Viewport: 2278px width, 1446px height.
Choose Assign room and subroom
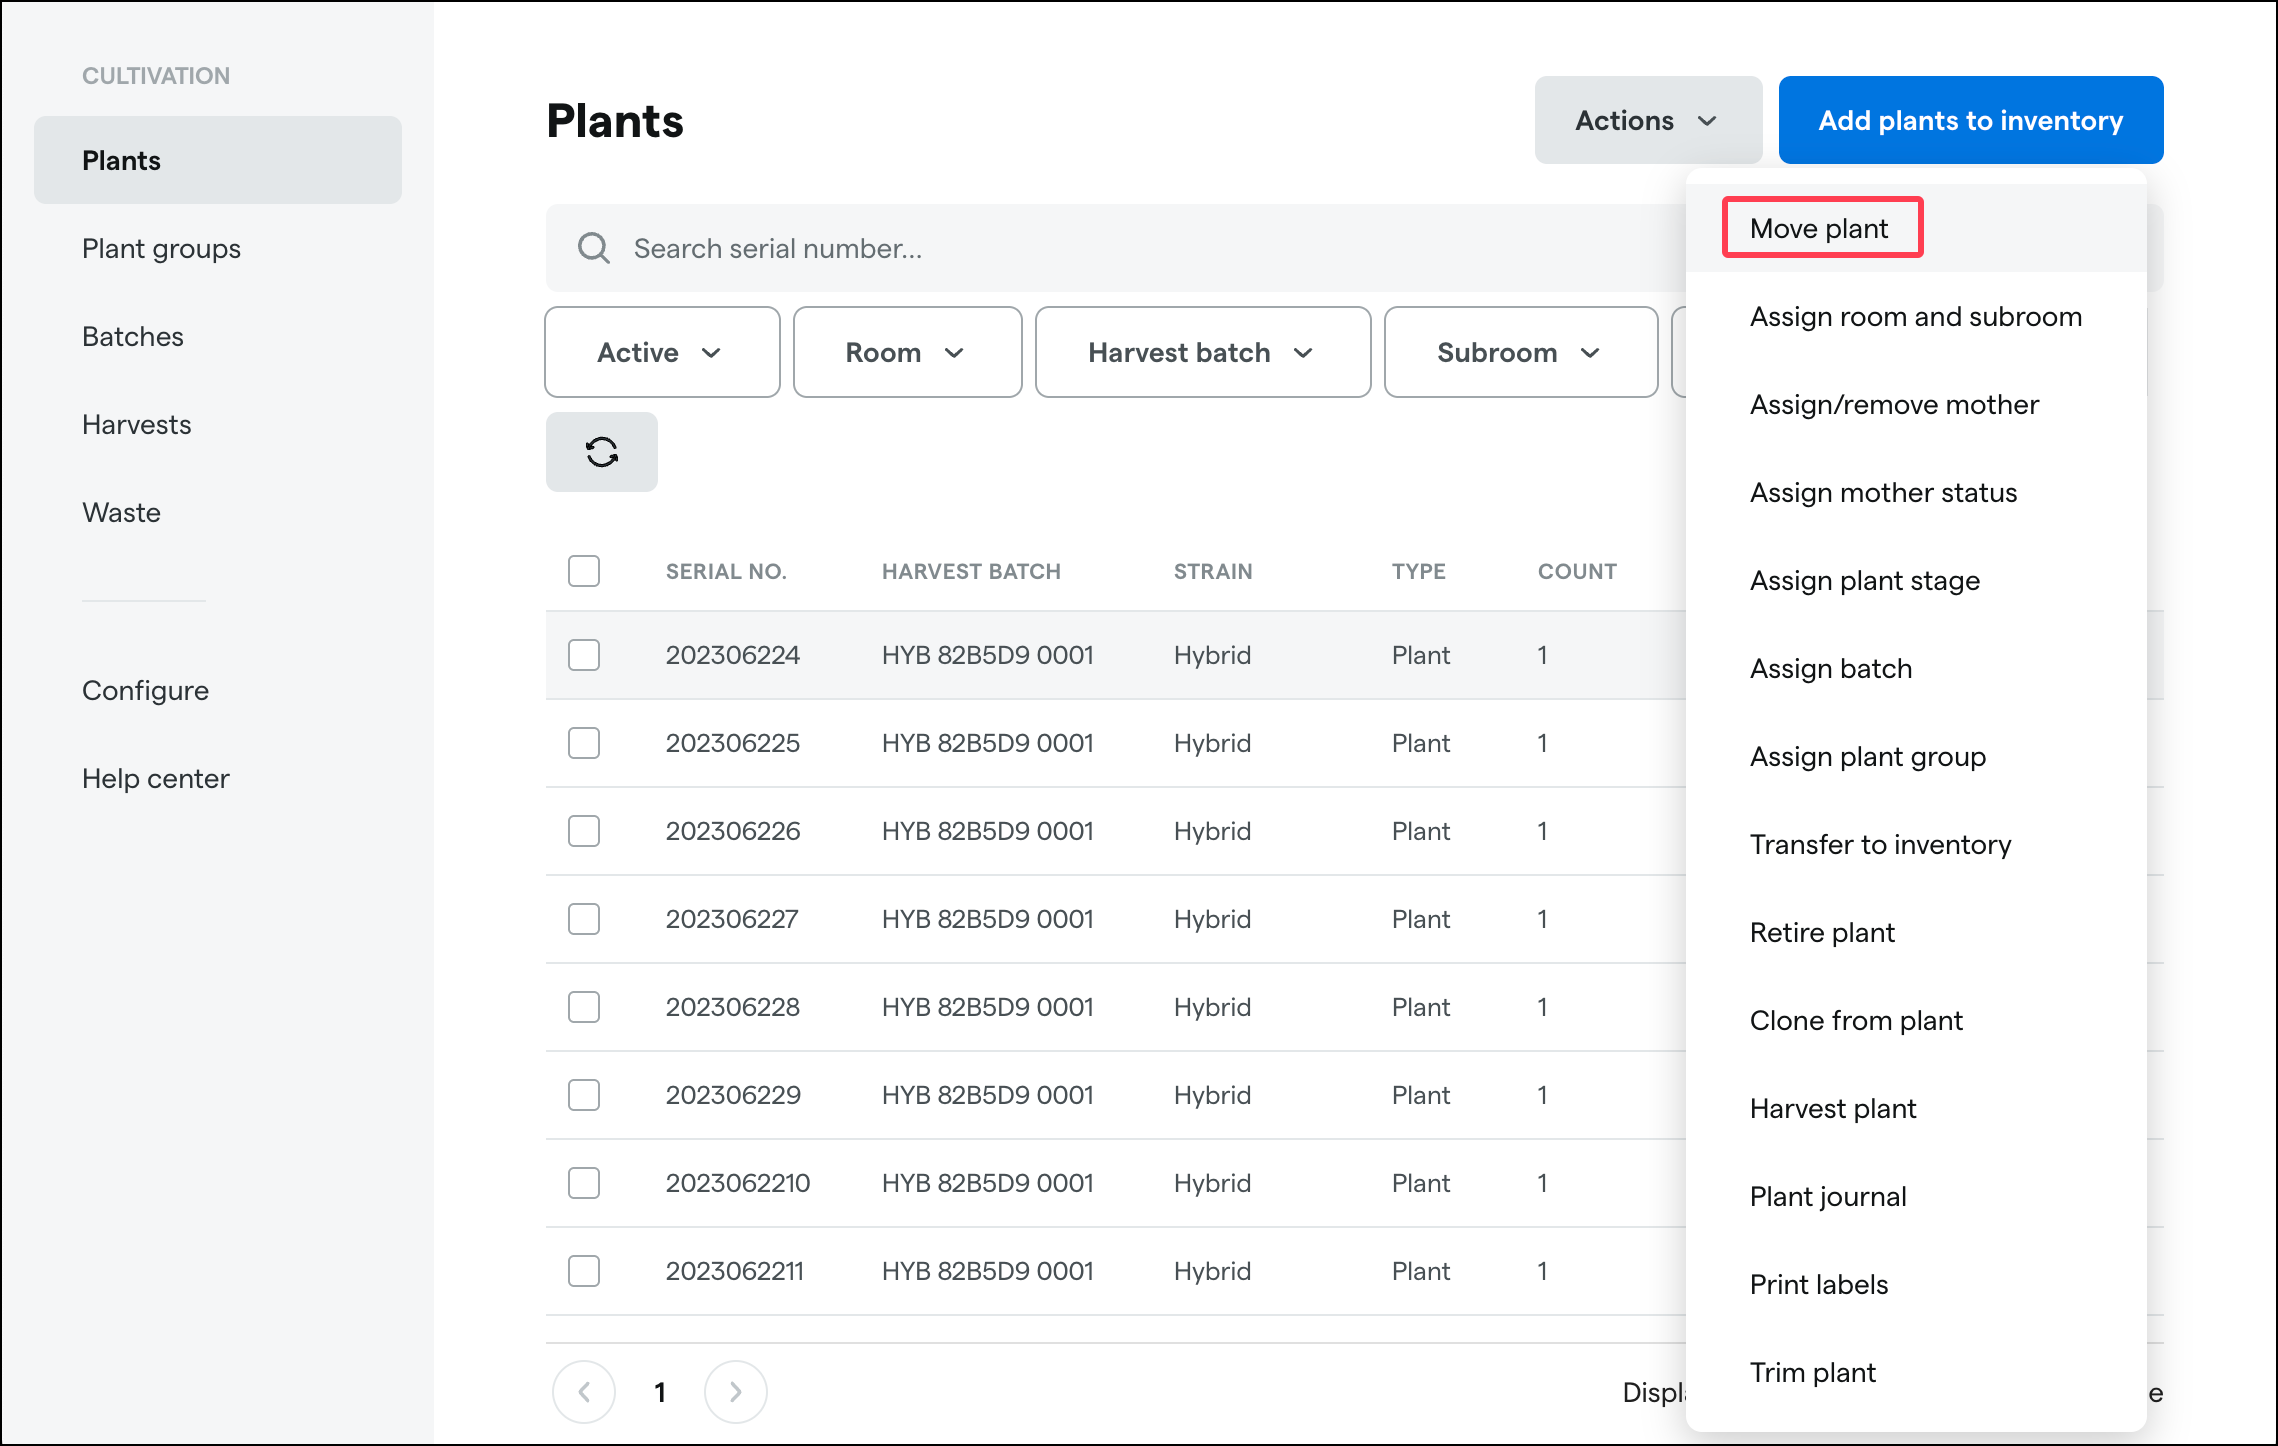coord(1915,316)
